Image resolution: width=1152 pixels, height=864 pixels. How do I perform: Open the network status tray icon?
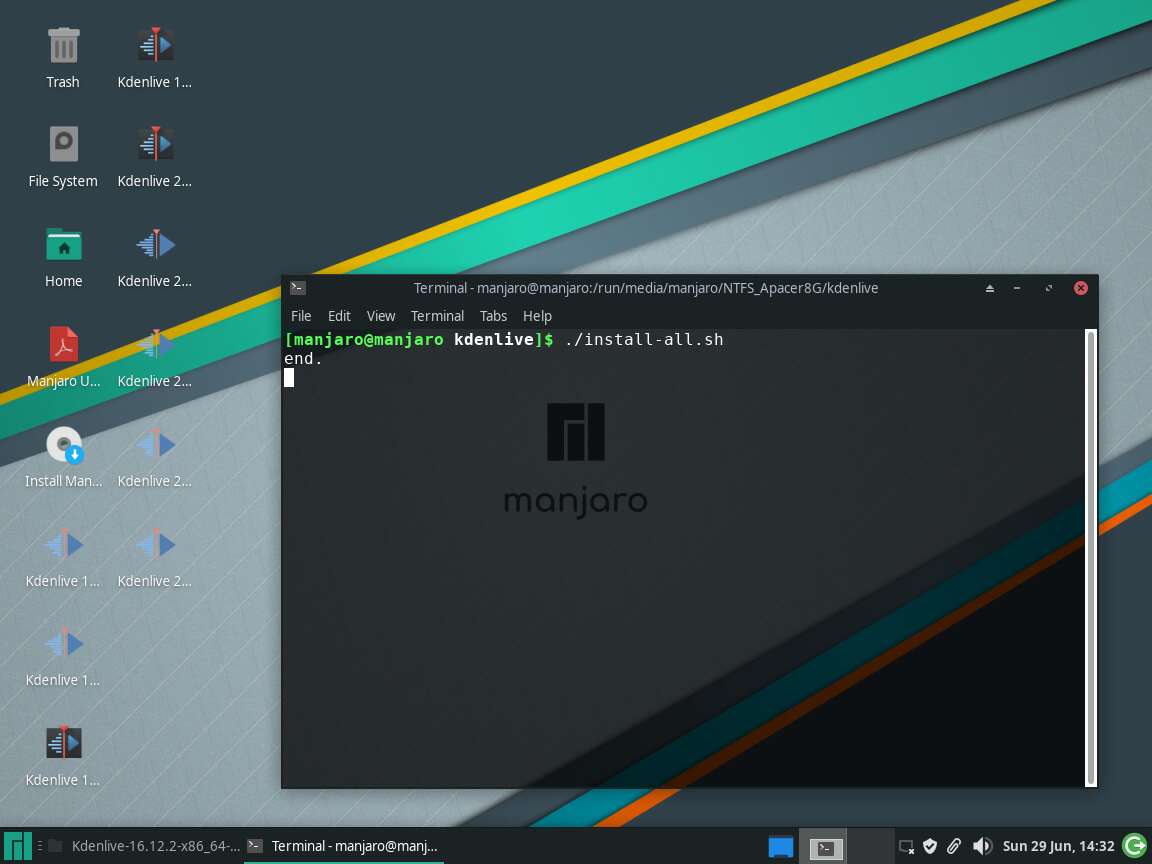tap(907, 846)
